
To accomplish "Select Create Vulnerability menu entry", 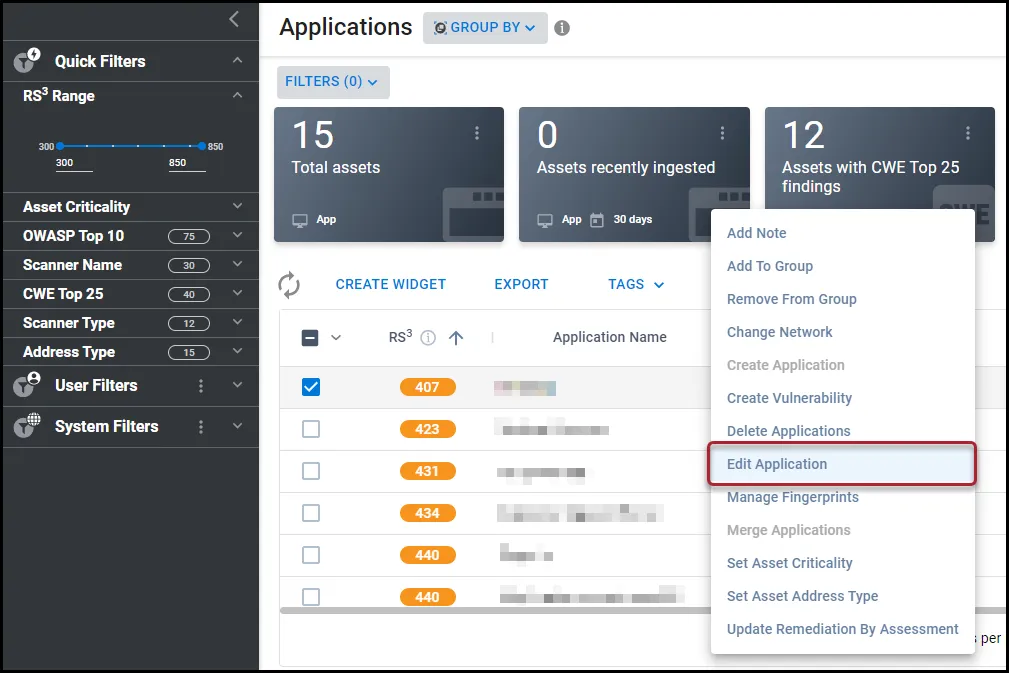I will pyautogui.click(x=842, y=398).
